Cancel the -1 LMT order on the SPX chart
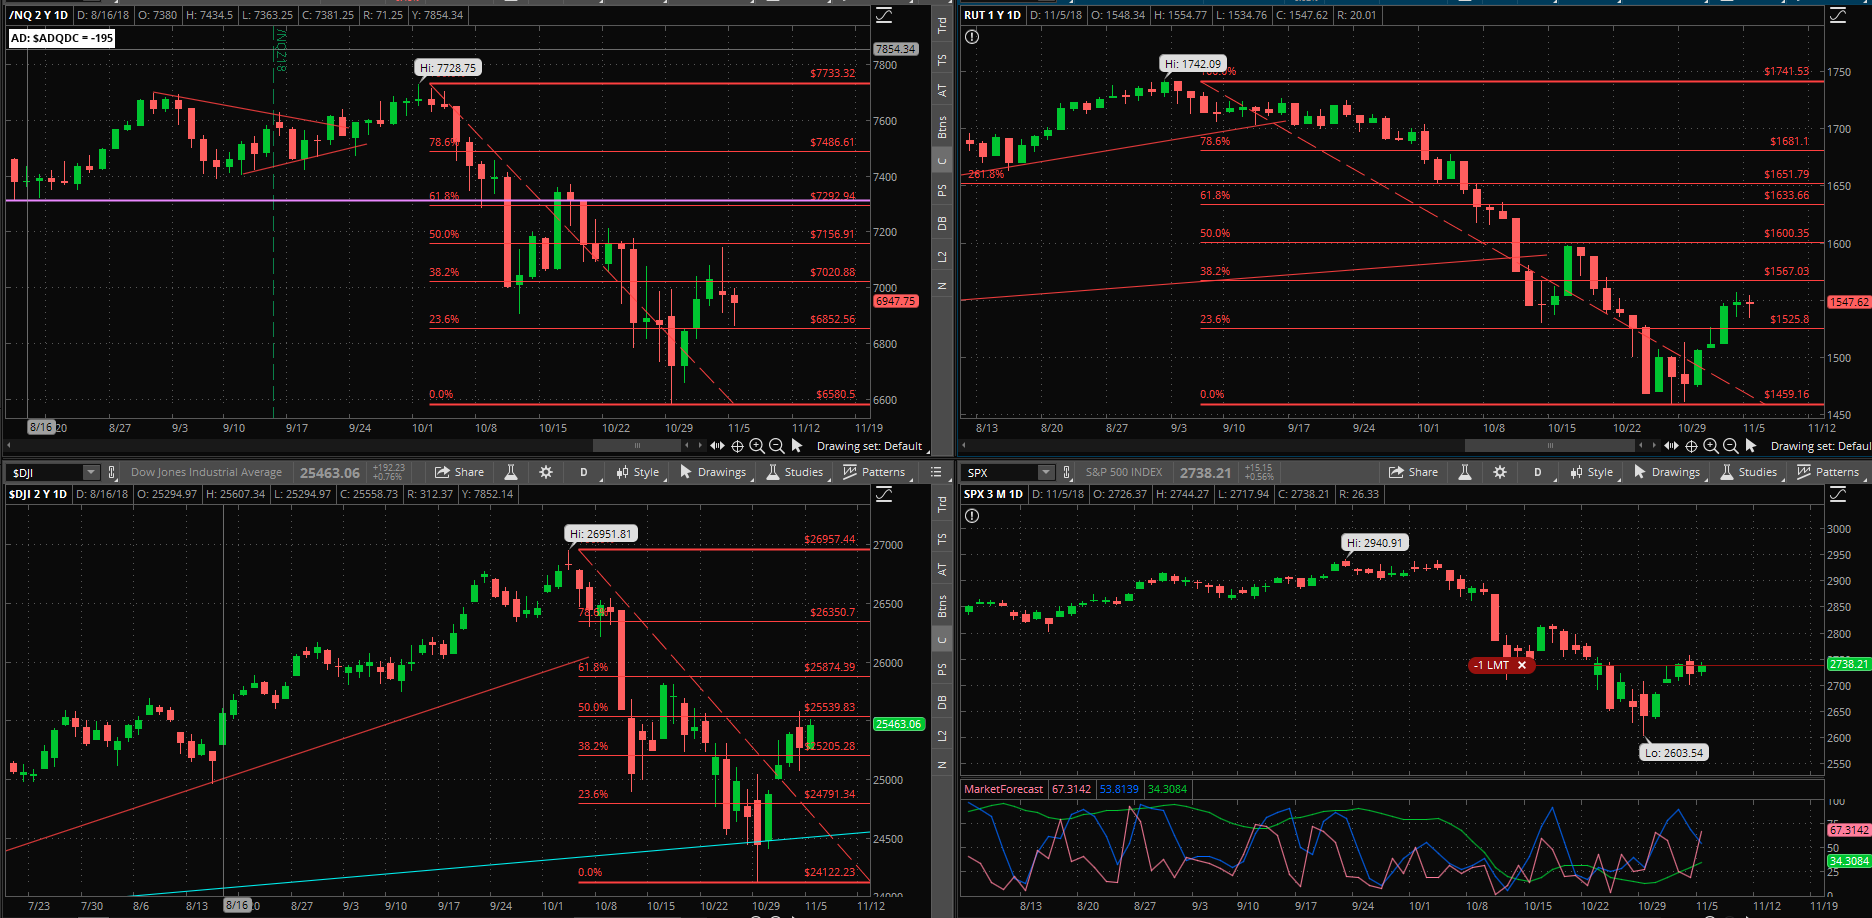The height and width of the screenshot is (918, 1872). click(1522, 665)
